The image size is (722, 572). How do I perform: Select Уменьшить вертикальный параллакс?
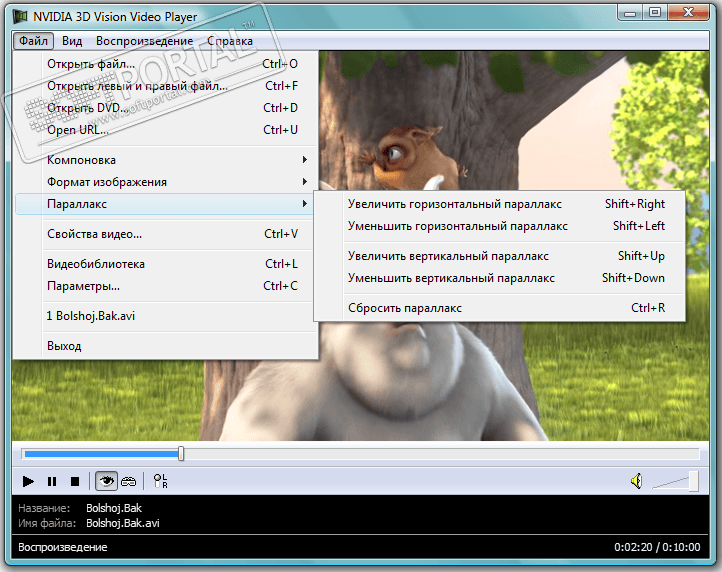(x=500, y=278)
